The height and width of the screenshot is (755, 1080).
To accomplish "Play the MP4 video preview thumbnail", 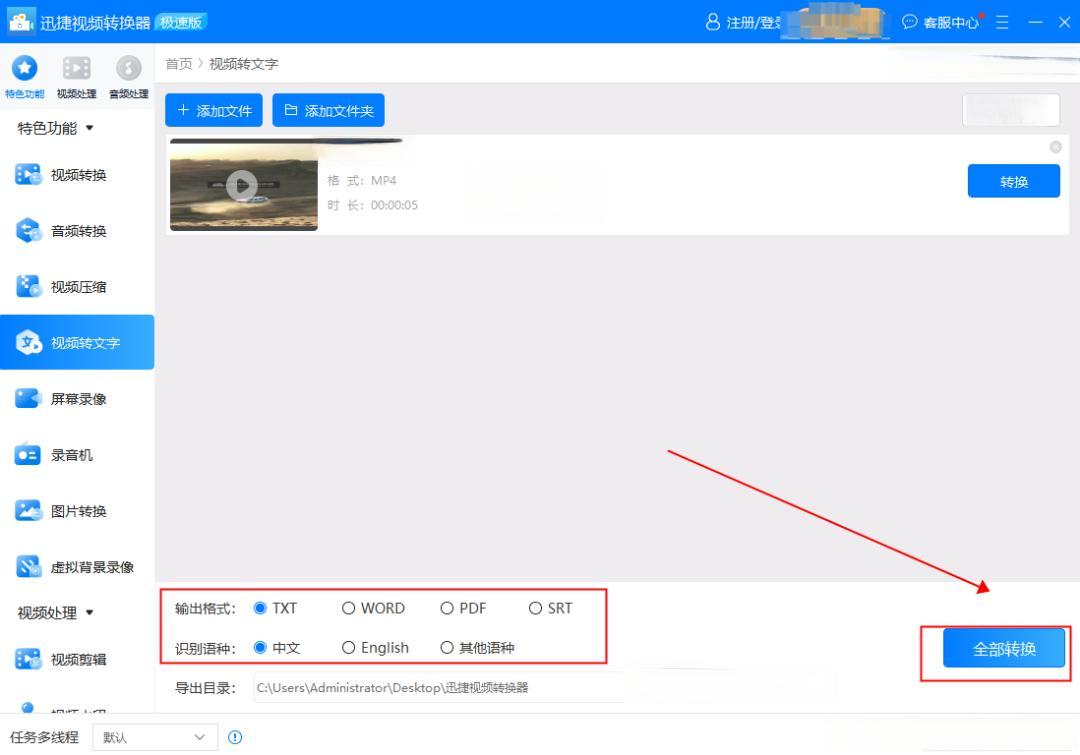I will coord(242,185).
